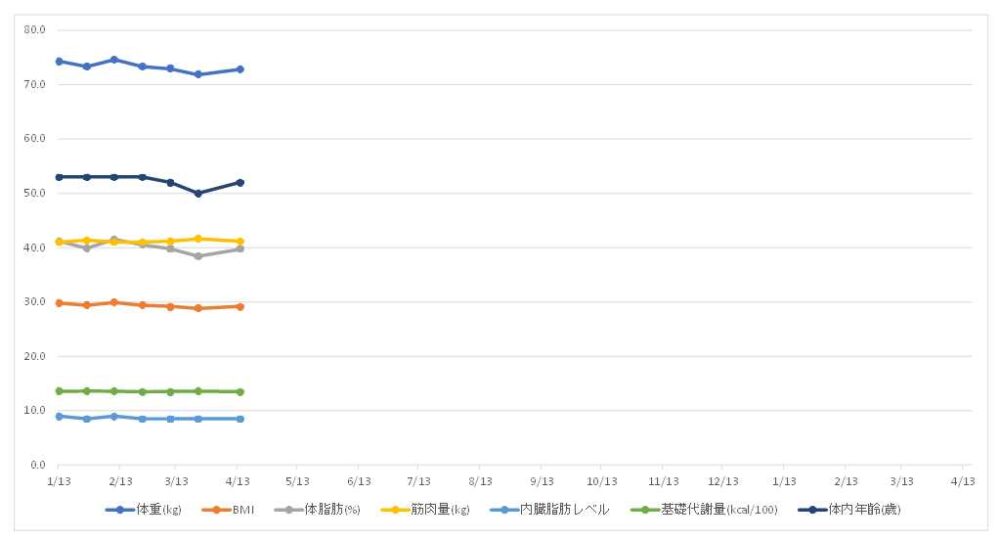Click the last green 基礎代謝量 data point

pos(240,392)
